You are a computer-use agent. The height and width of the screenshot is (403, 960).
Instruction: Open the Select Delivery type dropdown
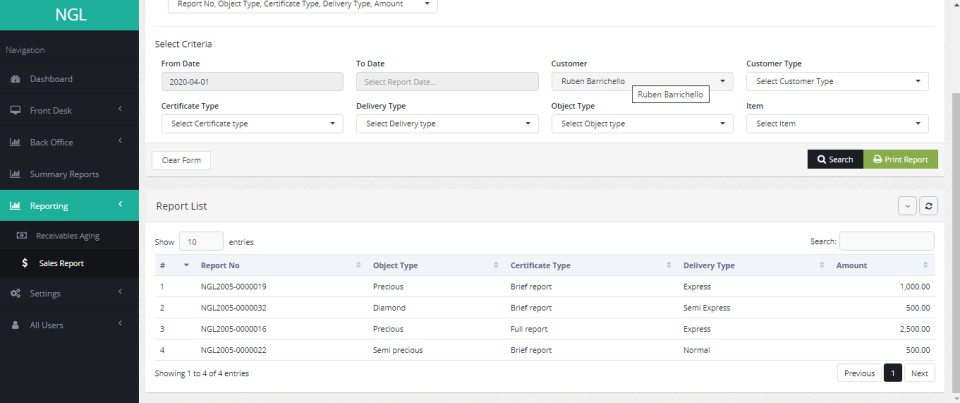point(448,124)
